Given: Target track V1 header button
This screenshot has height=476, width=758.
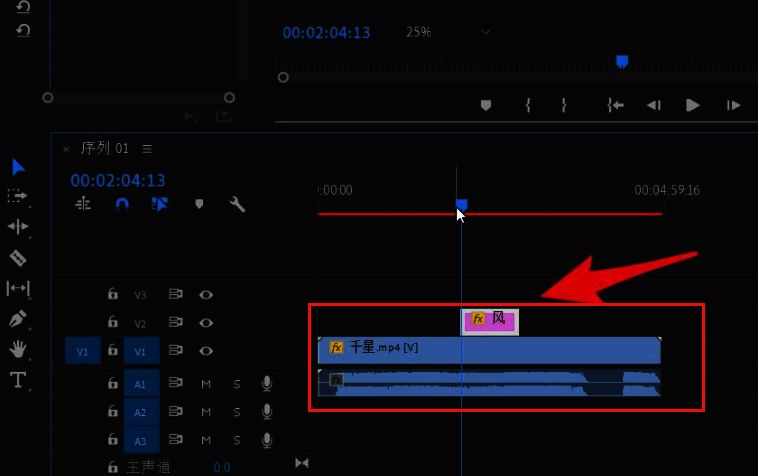Looking at the screenshot, I should coord(141,351).
